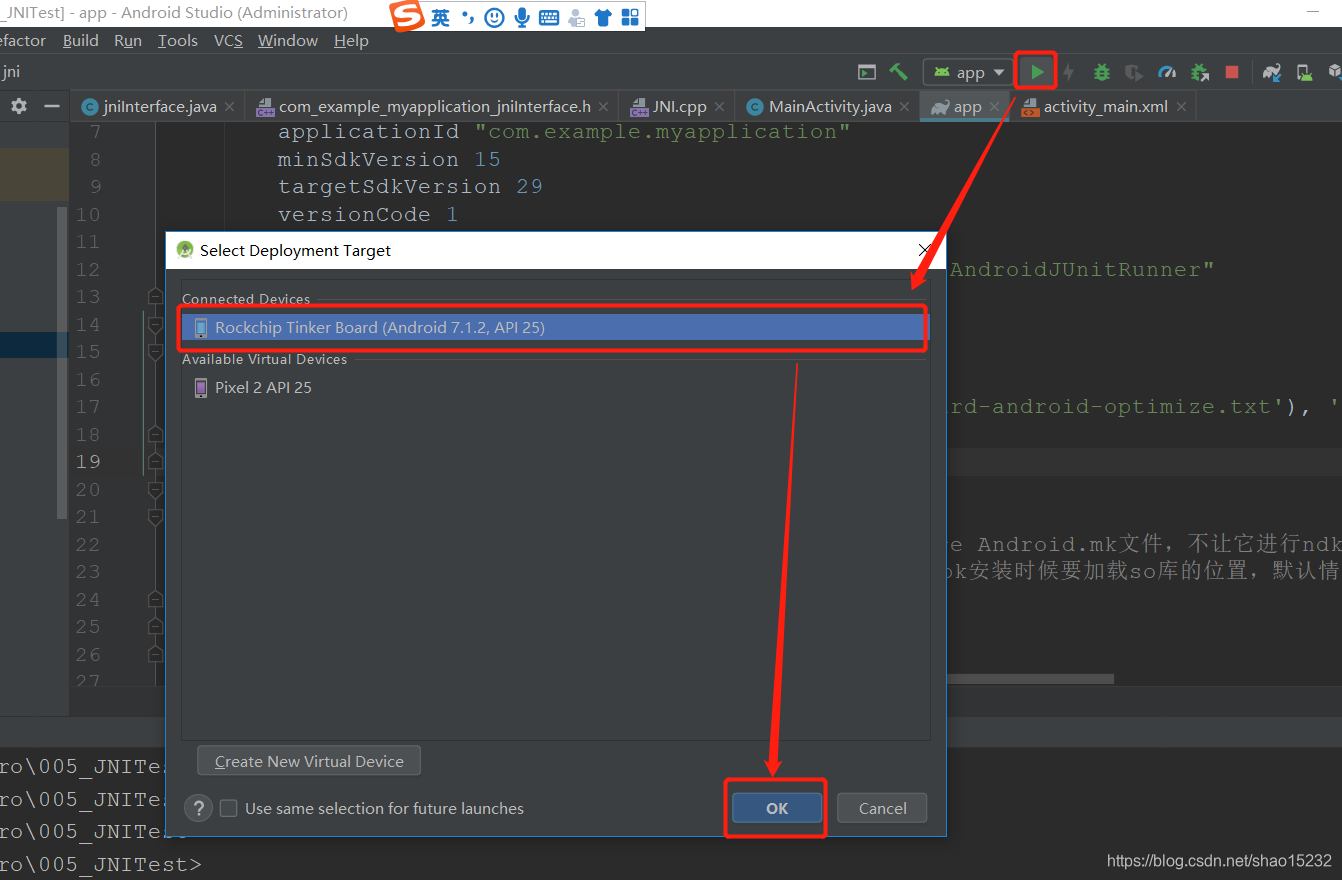Toggle Sogou 英 language mode
1342x880 pixels.
pyautogui.click(x=440, y=18)
